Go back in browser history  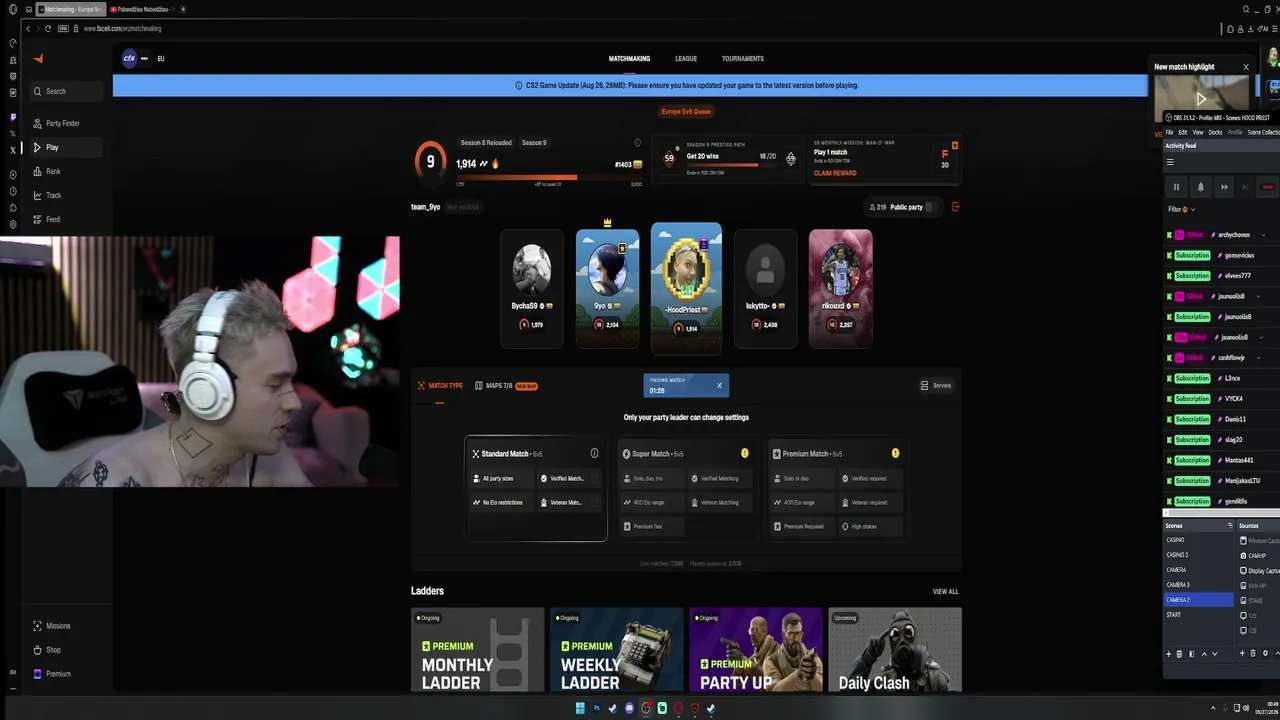click(x=27, y=28)
